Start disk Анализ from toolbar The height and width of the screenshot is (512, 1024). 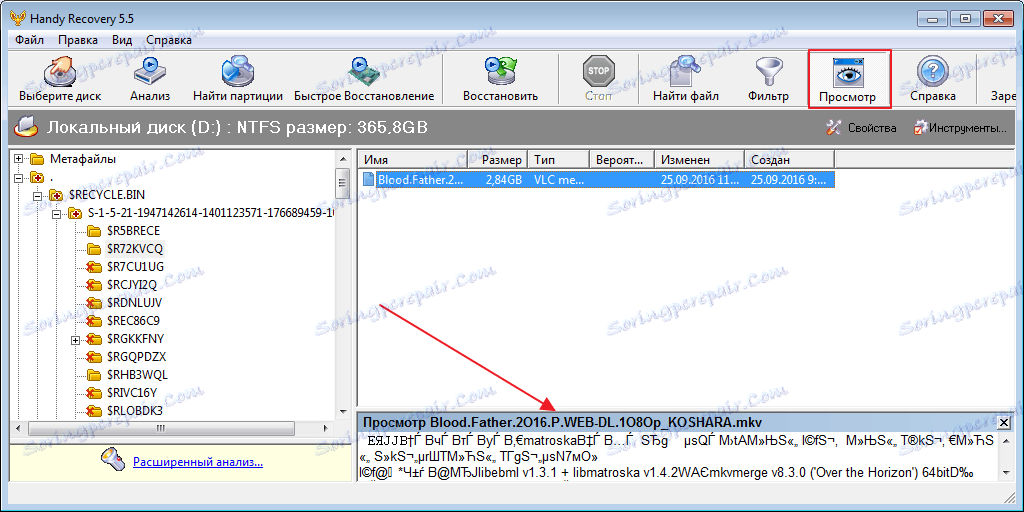(150, 80)
